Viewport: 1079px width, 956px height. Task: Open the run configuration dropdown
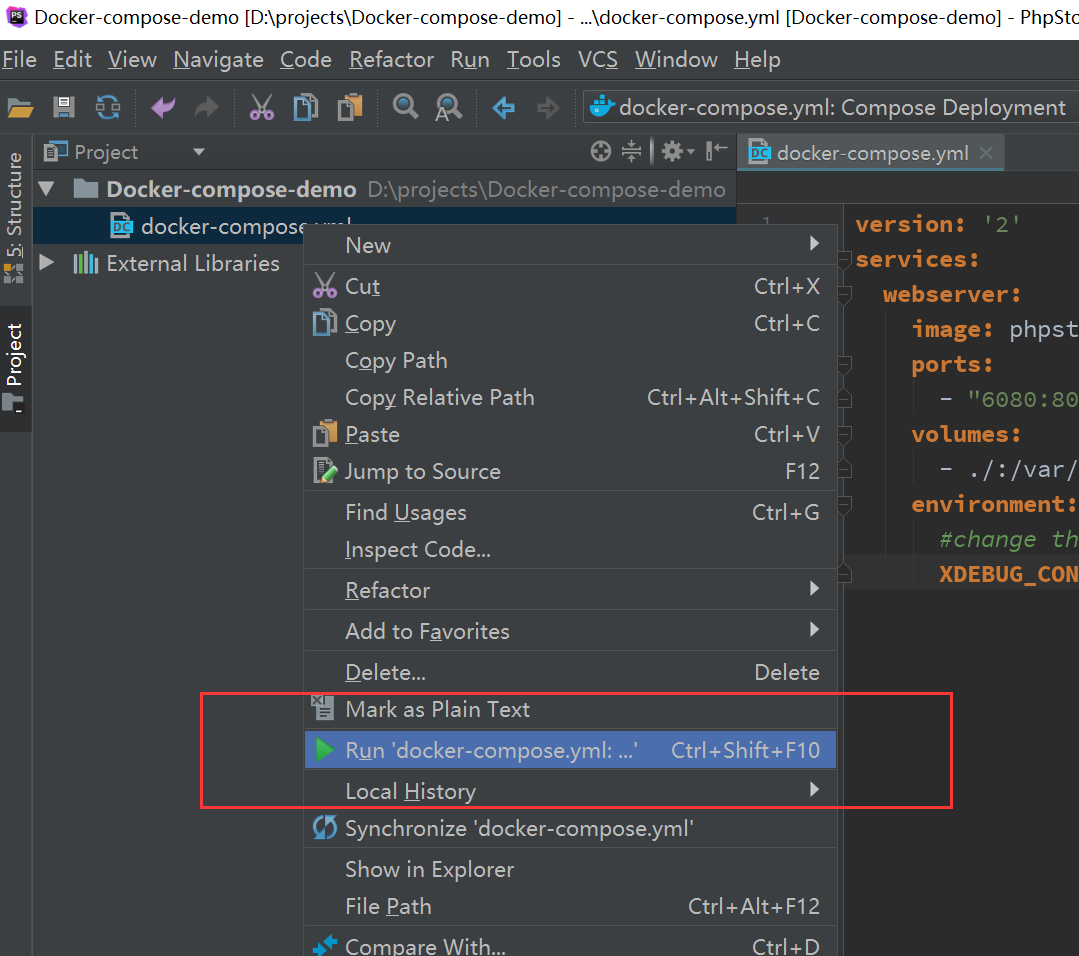(x=828, y=107)
